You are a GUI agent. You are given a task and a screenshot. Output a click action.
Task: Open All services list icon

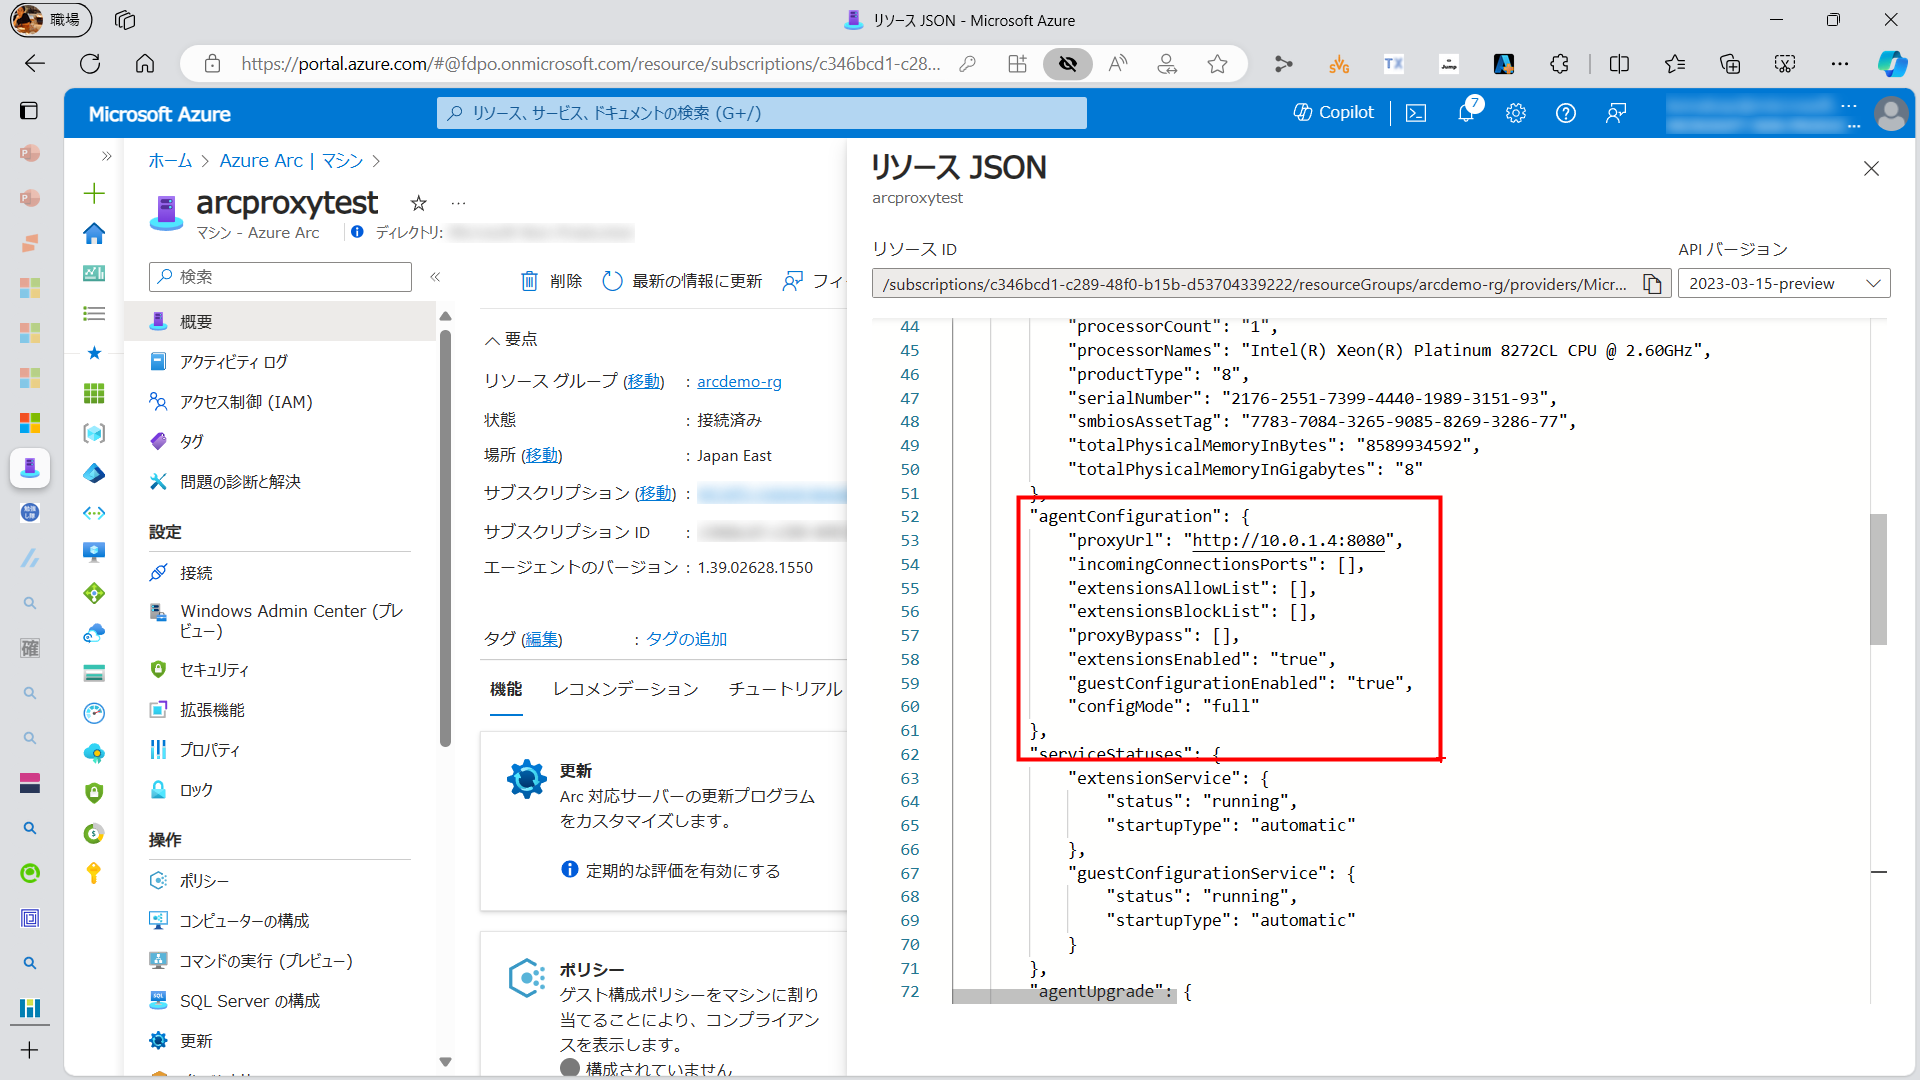pos(94,313)
